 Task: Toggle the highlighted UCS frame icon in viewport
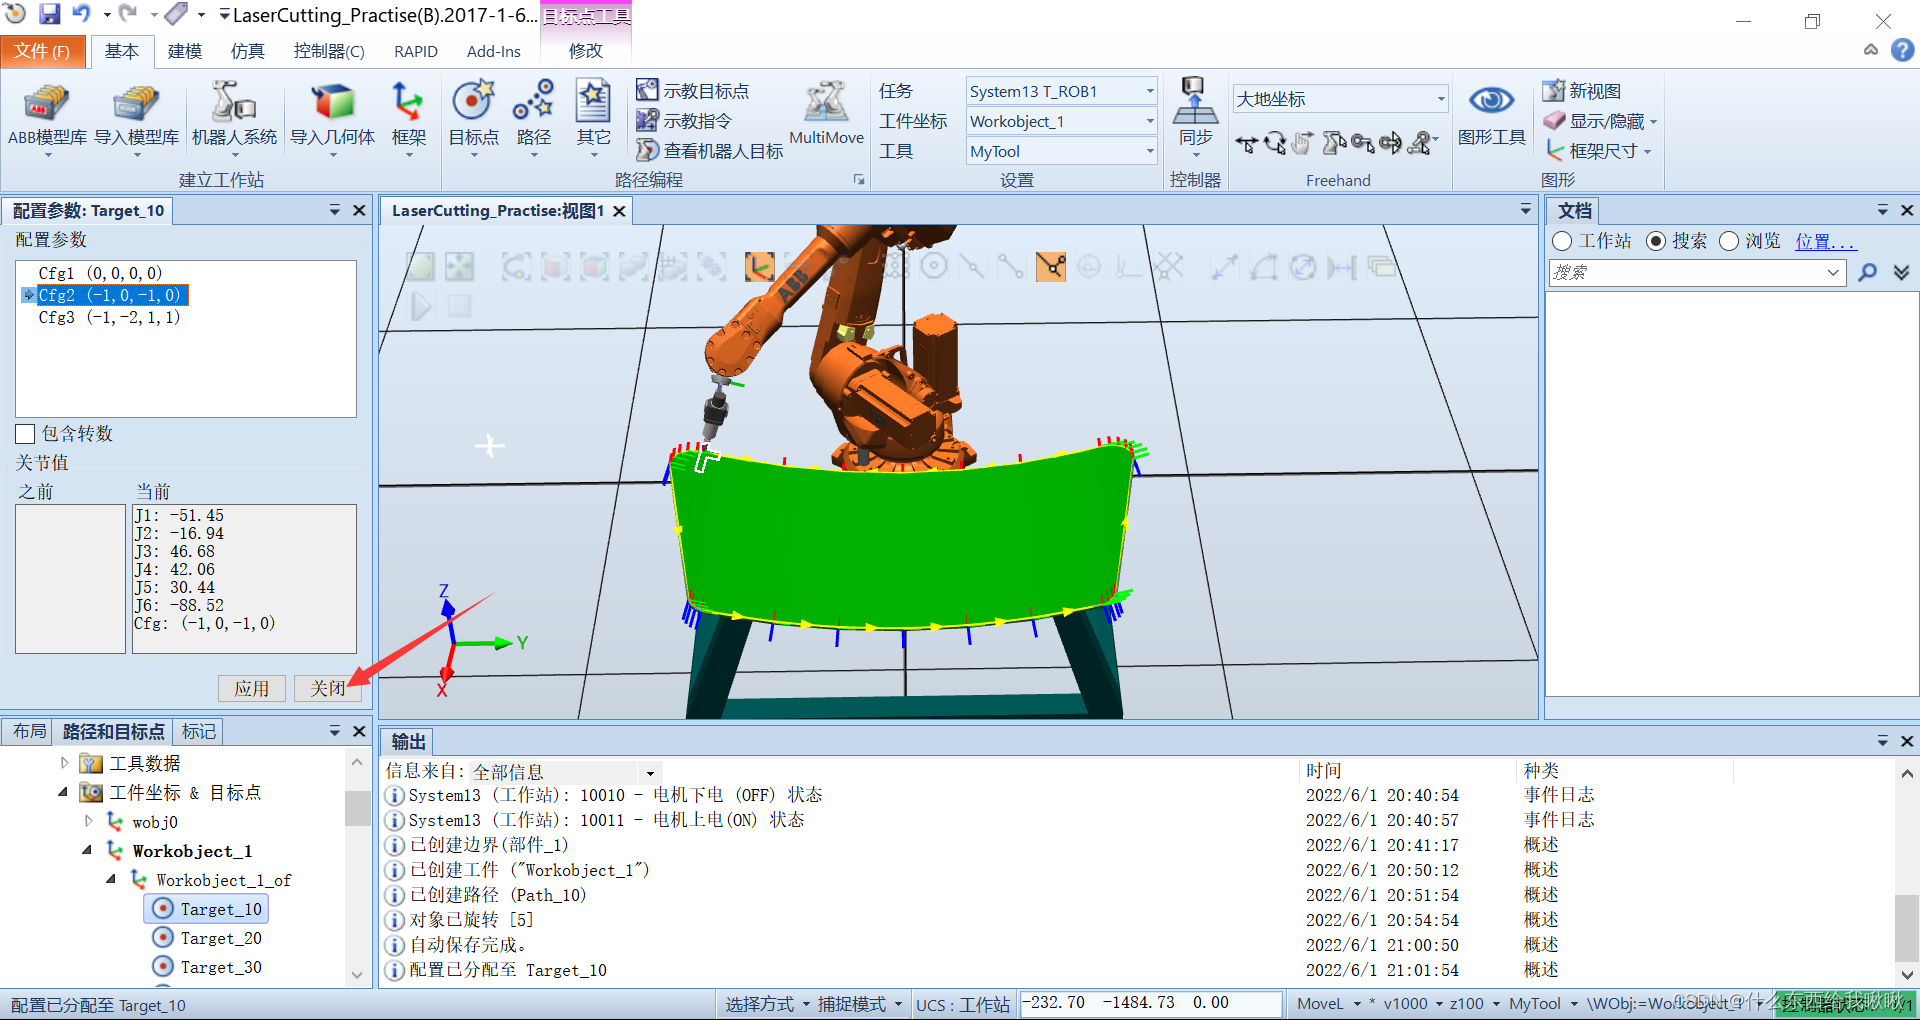coord(760,266)
